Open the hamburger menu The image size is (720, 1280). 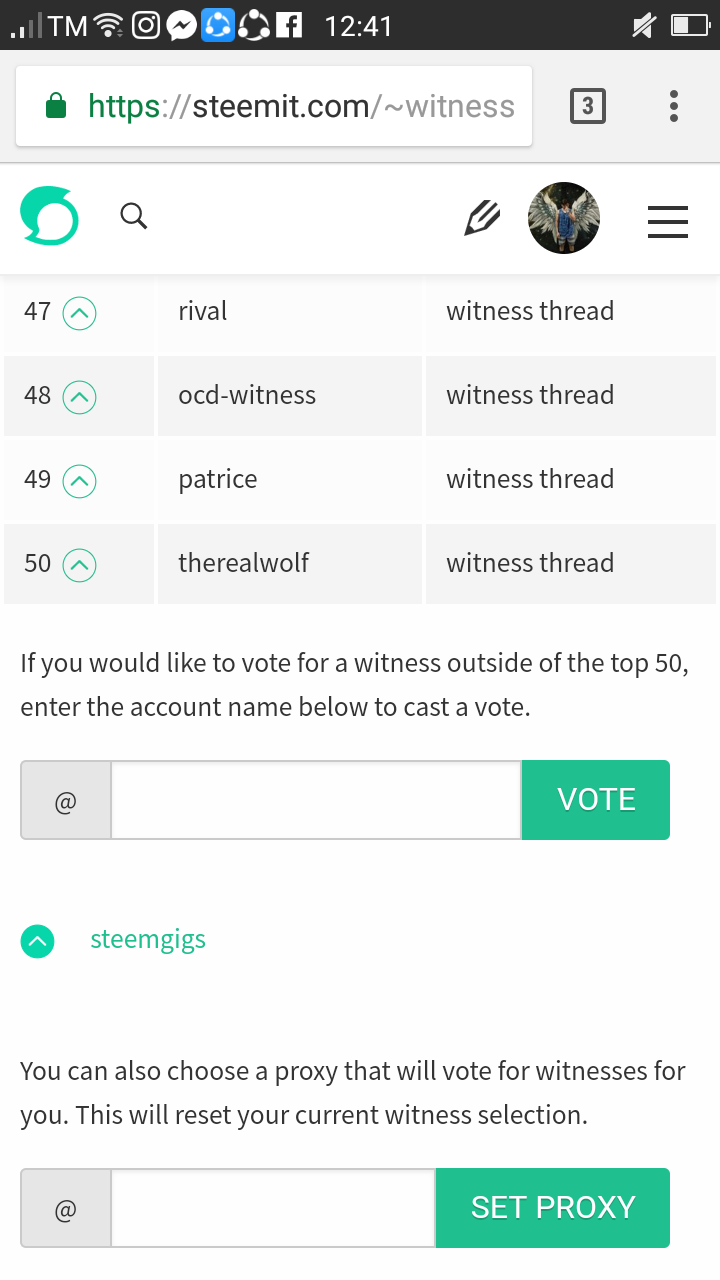668,222
